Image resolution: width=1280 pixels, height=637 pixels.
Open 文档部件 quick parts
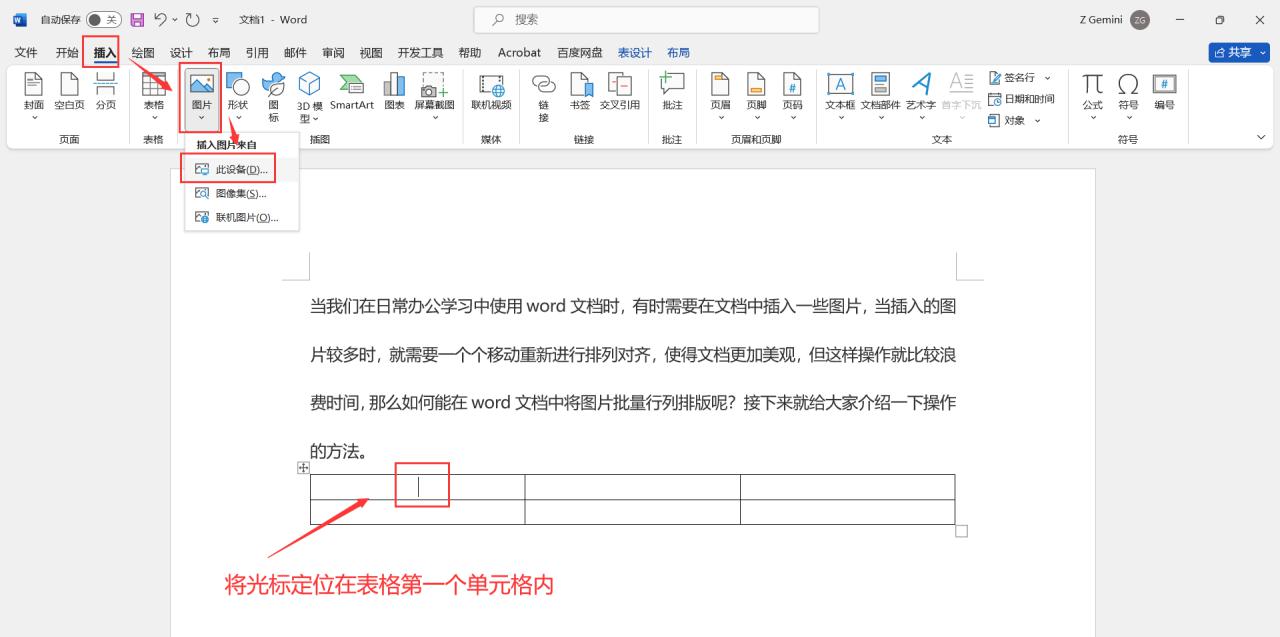(880, 97)
